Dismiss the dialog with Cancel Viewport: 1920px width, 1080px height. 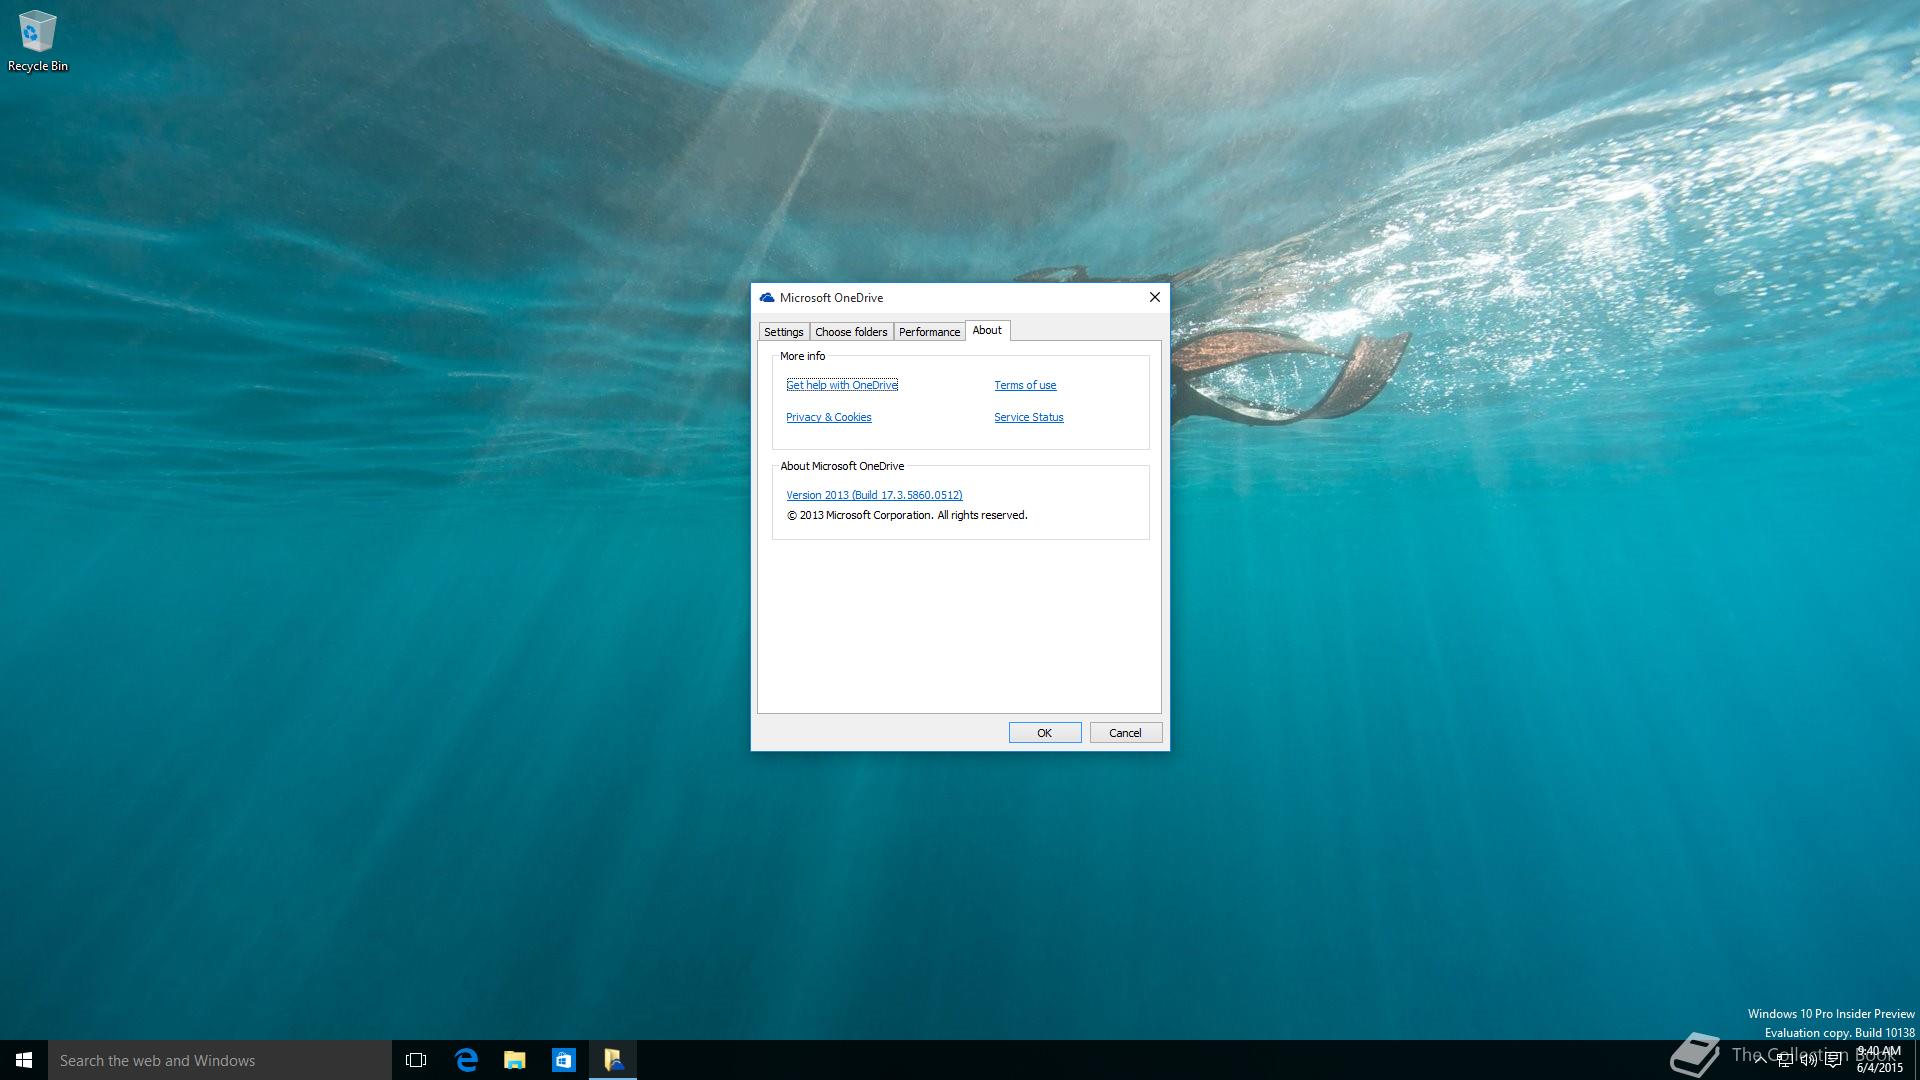coord(1126,733)
